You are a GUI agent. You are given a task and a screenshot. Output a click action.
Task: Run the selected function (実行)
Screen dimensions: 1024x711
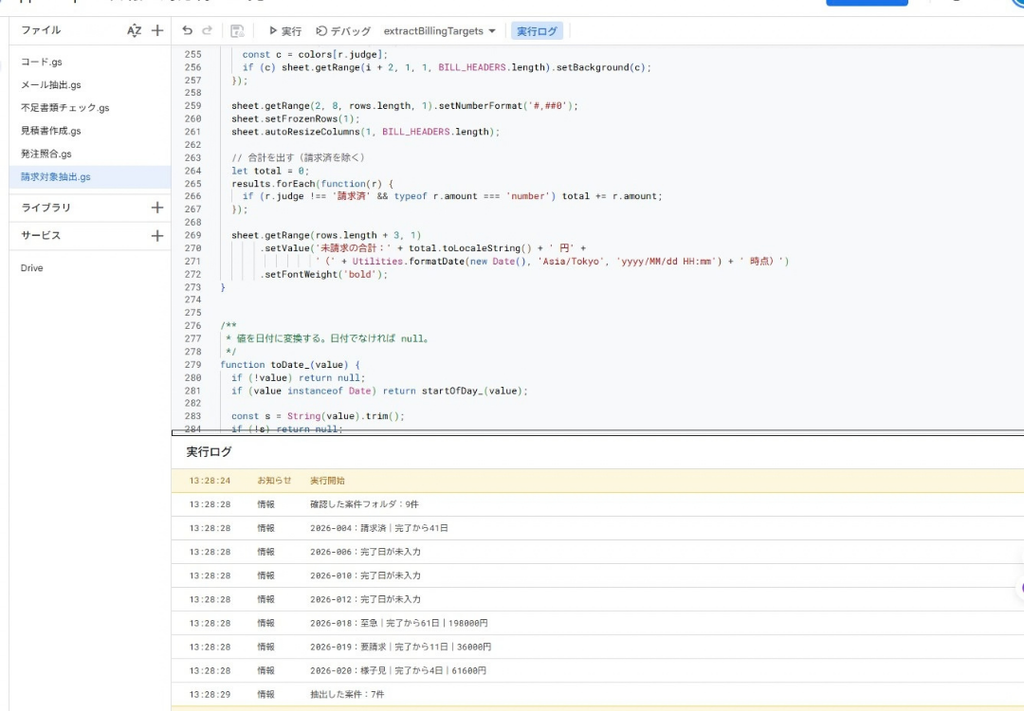coord(285,31)
